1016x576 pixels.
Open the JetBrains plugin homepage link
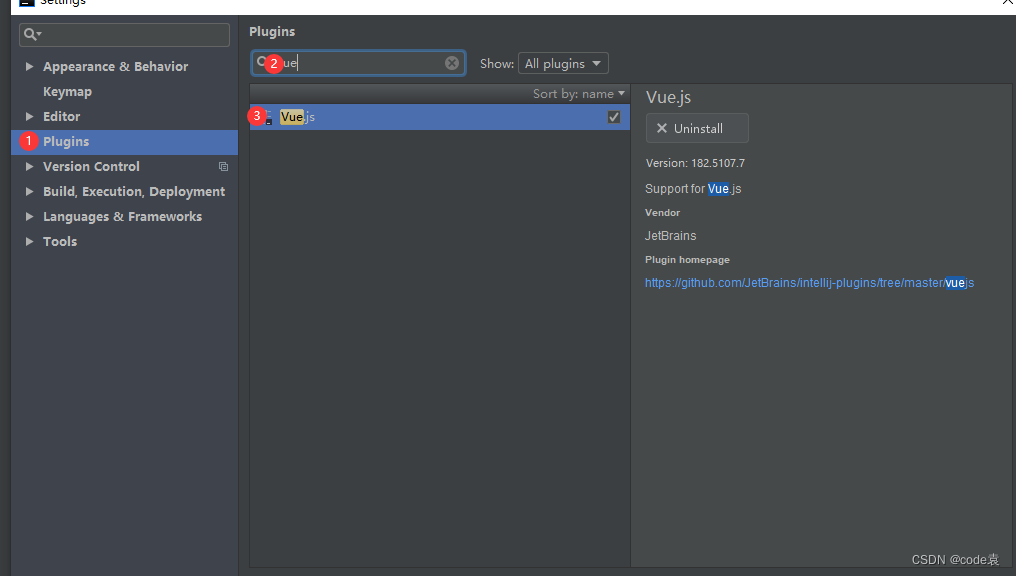coord(809,282)
